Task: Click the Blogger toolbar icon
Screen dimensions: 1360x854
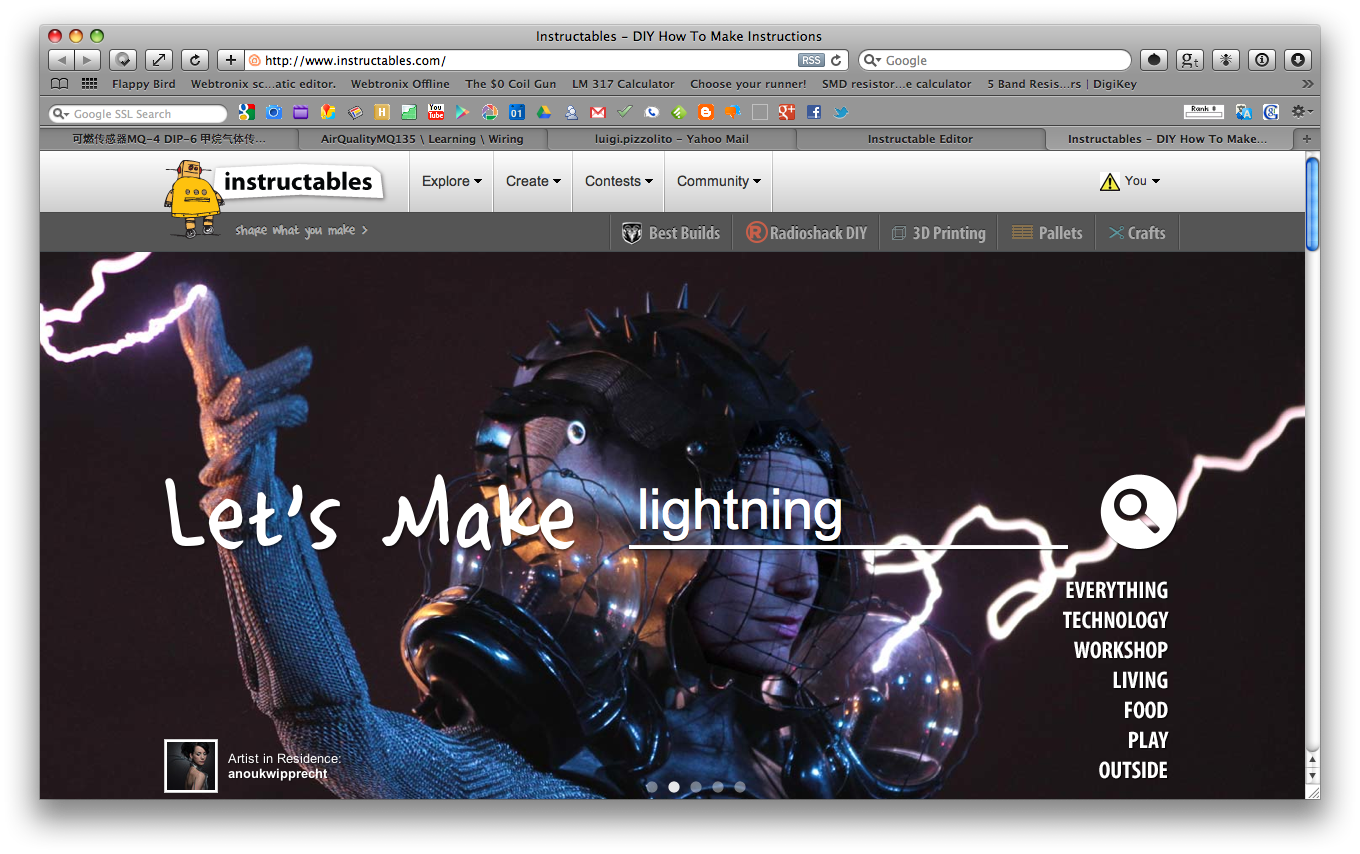Action: tap(706, 112)
